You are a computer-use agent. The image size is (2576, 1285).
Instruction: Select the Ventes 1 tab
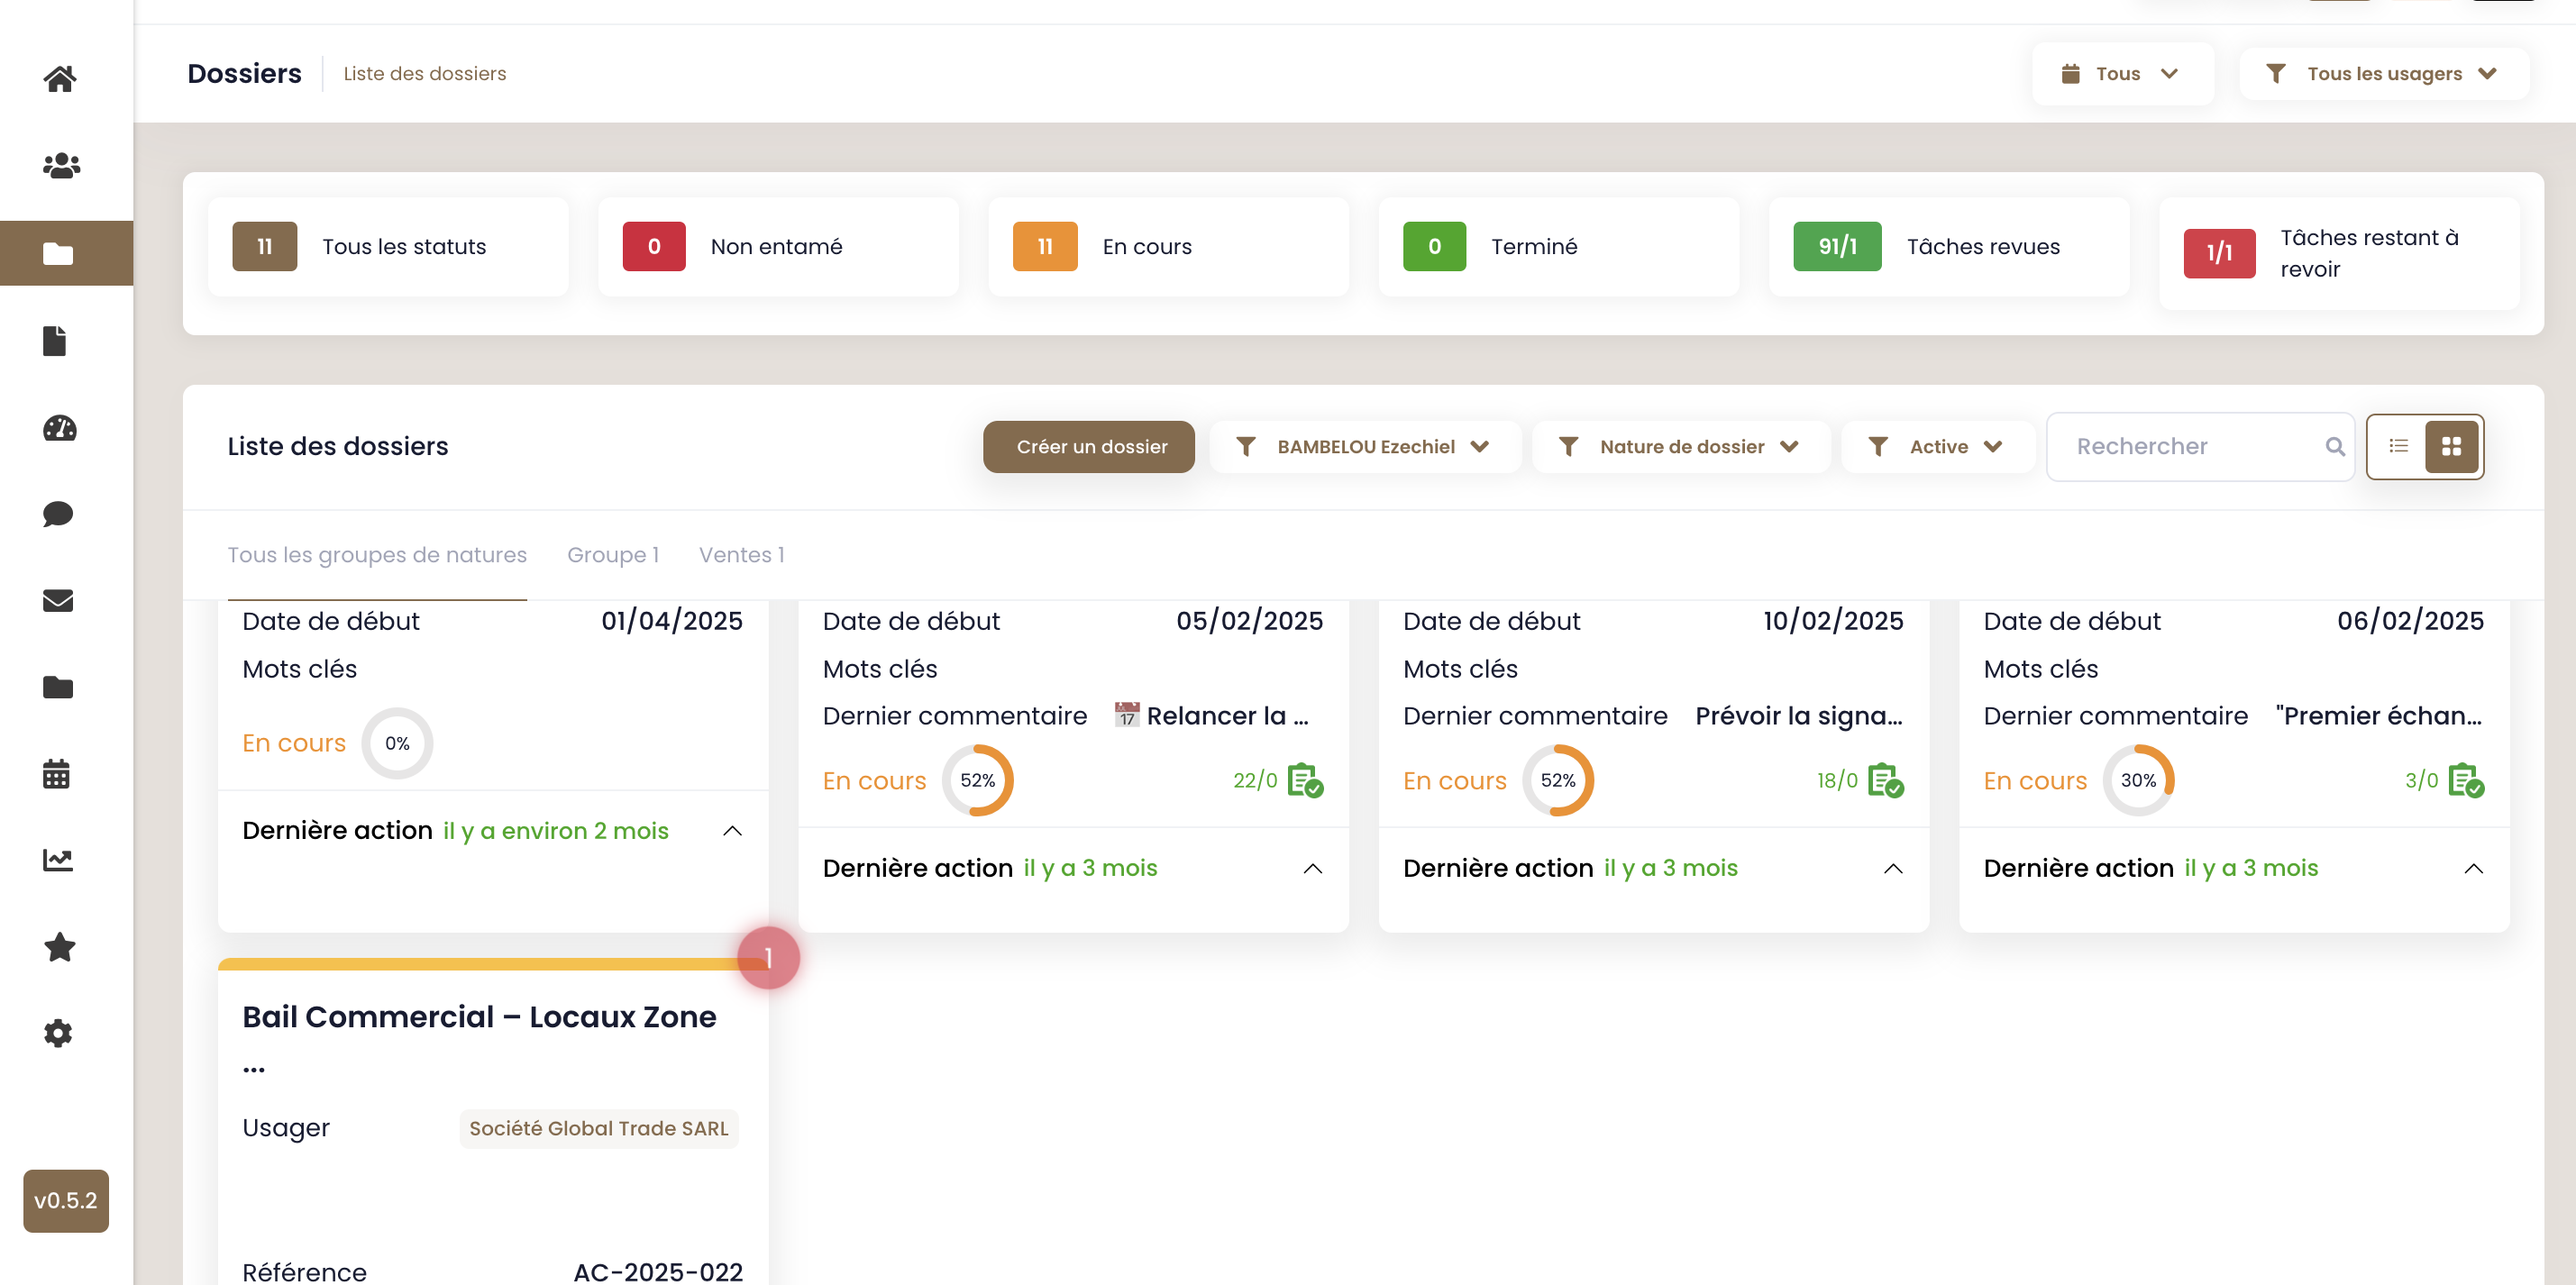pos(741,555)
